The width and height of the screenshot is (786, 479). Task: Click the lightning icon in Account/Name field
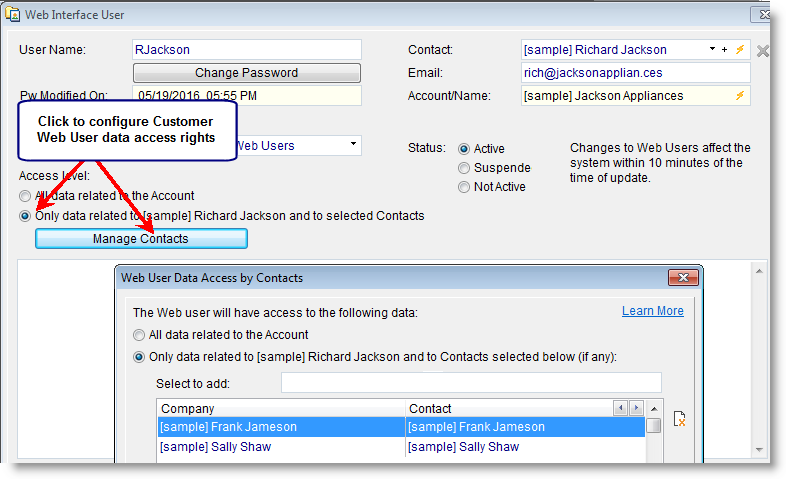click(740, 96)
